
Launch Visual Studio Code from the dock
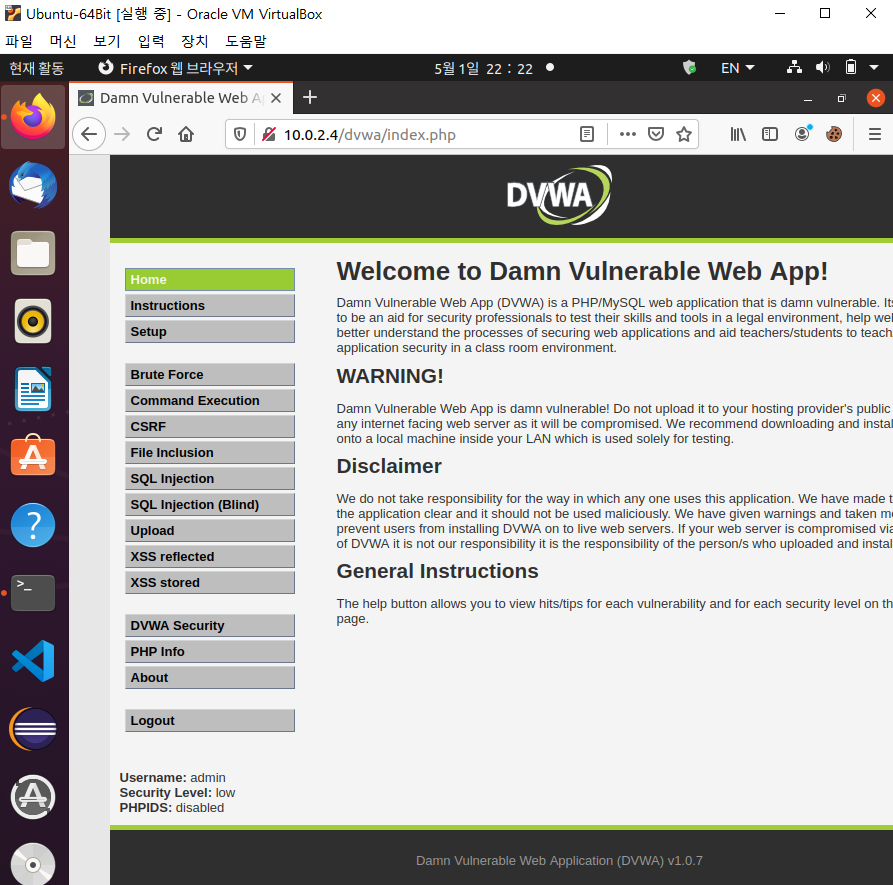pyautogui.click(x=33, y=661)
